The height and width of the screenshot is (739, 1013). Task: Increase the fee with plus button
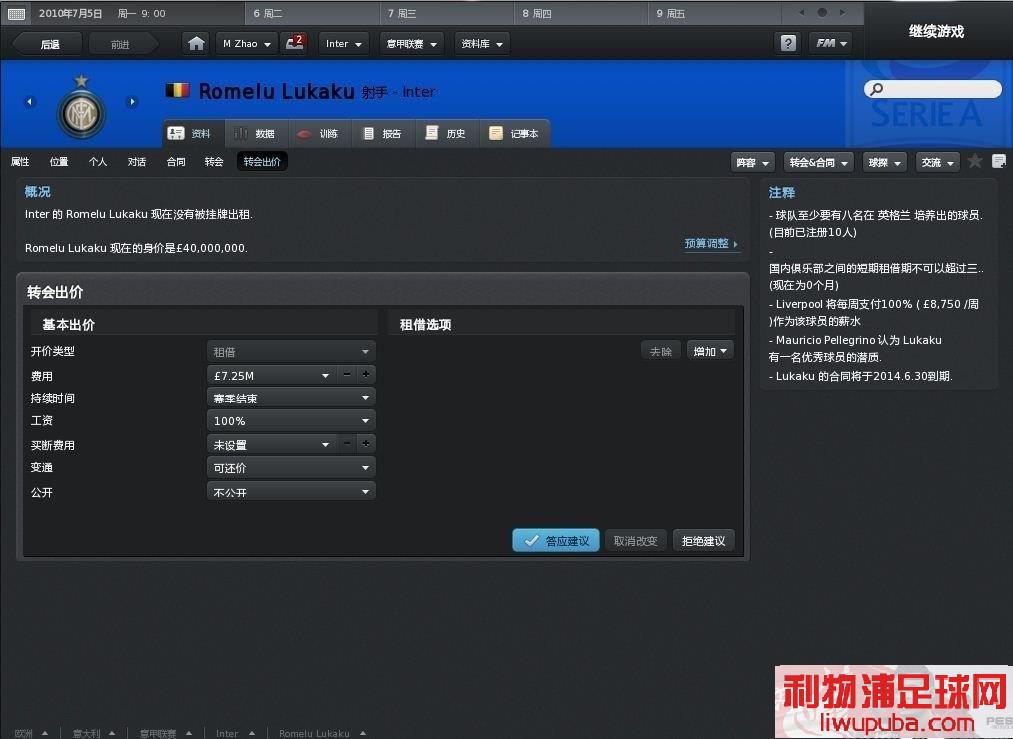366,375
